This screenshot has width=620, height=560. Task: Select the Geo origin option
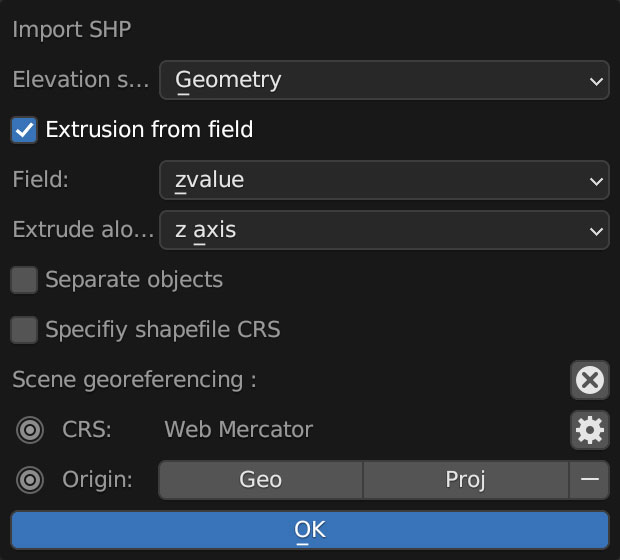260,480
